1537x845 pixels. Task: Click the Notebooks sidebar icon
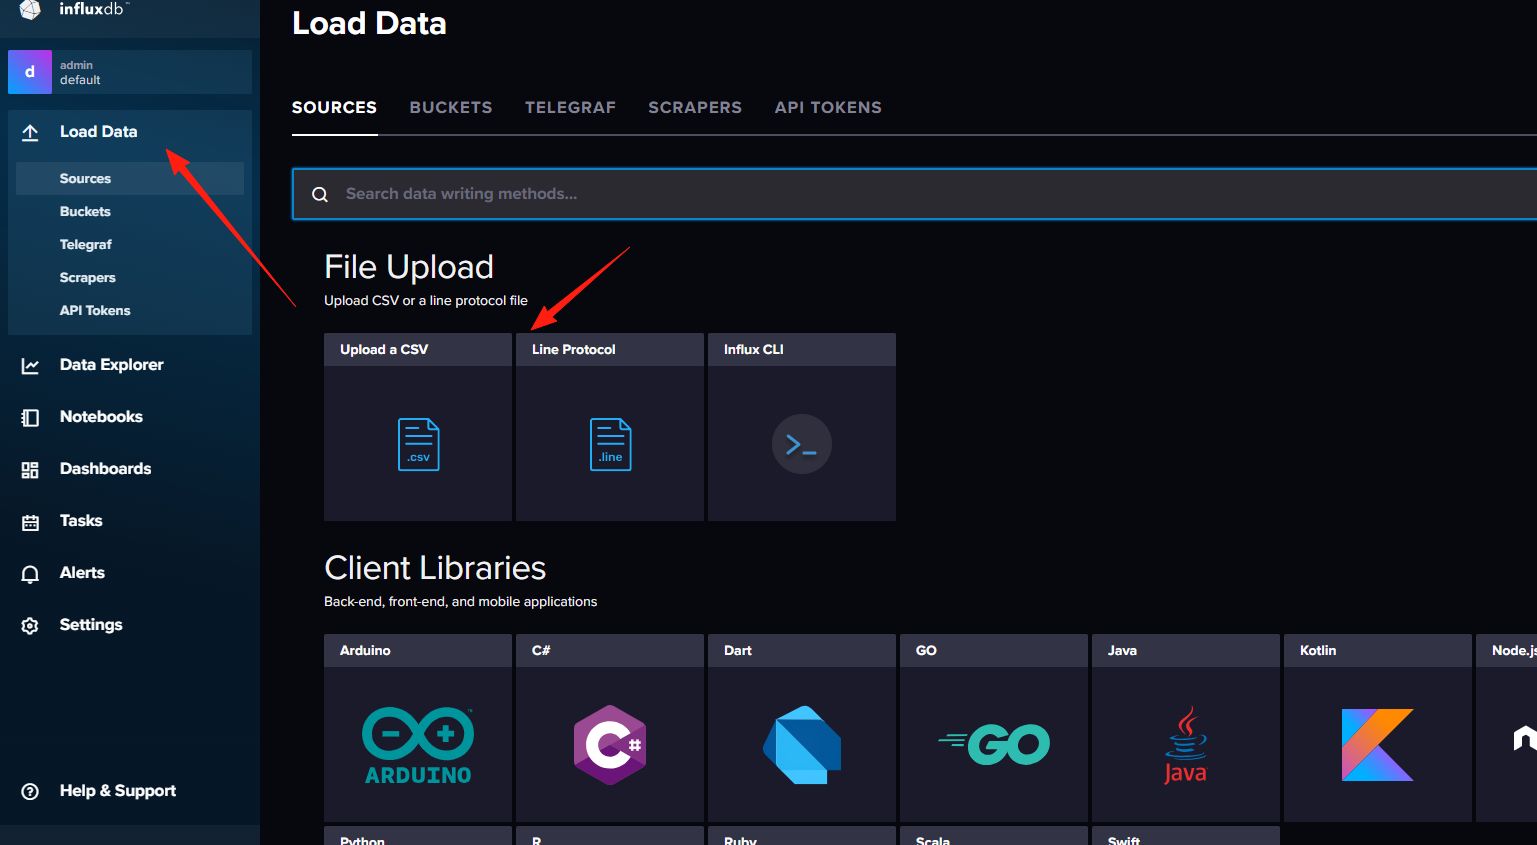point(30,418)
